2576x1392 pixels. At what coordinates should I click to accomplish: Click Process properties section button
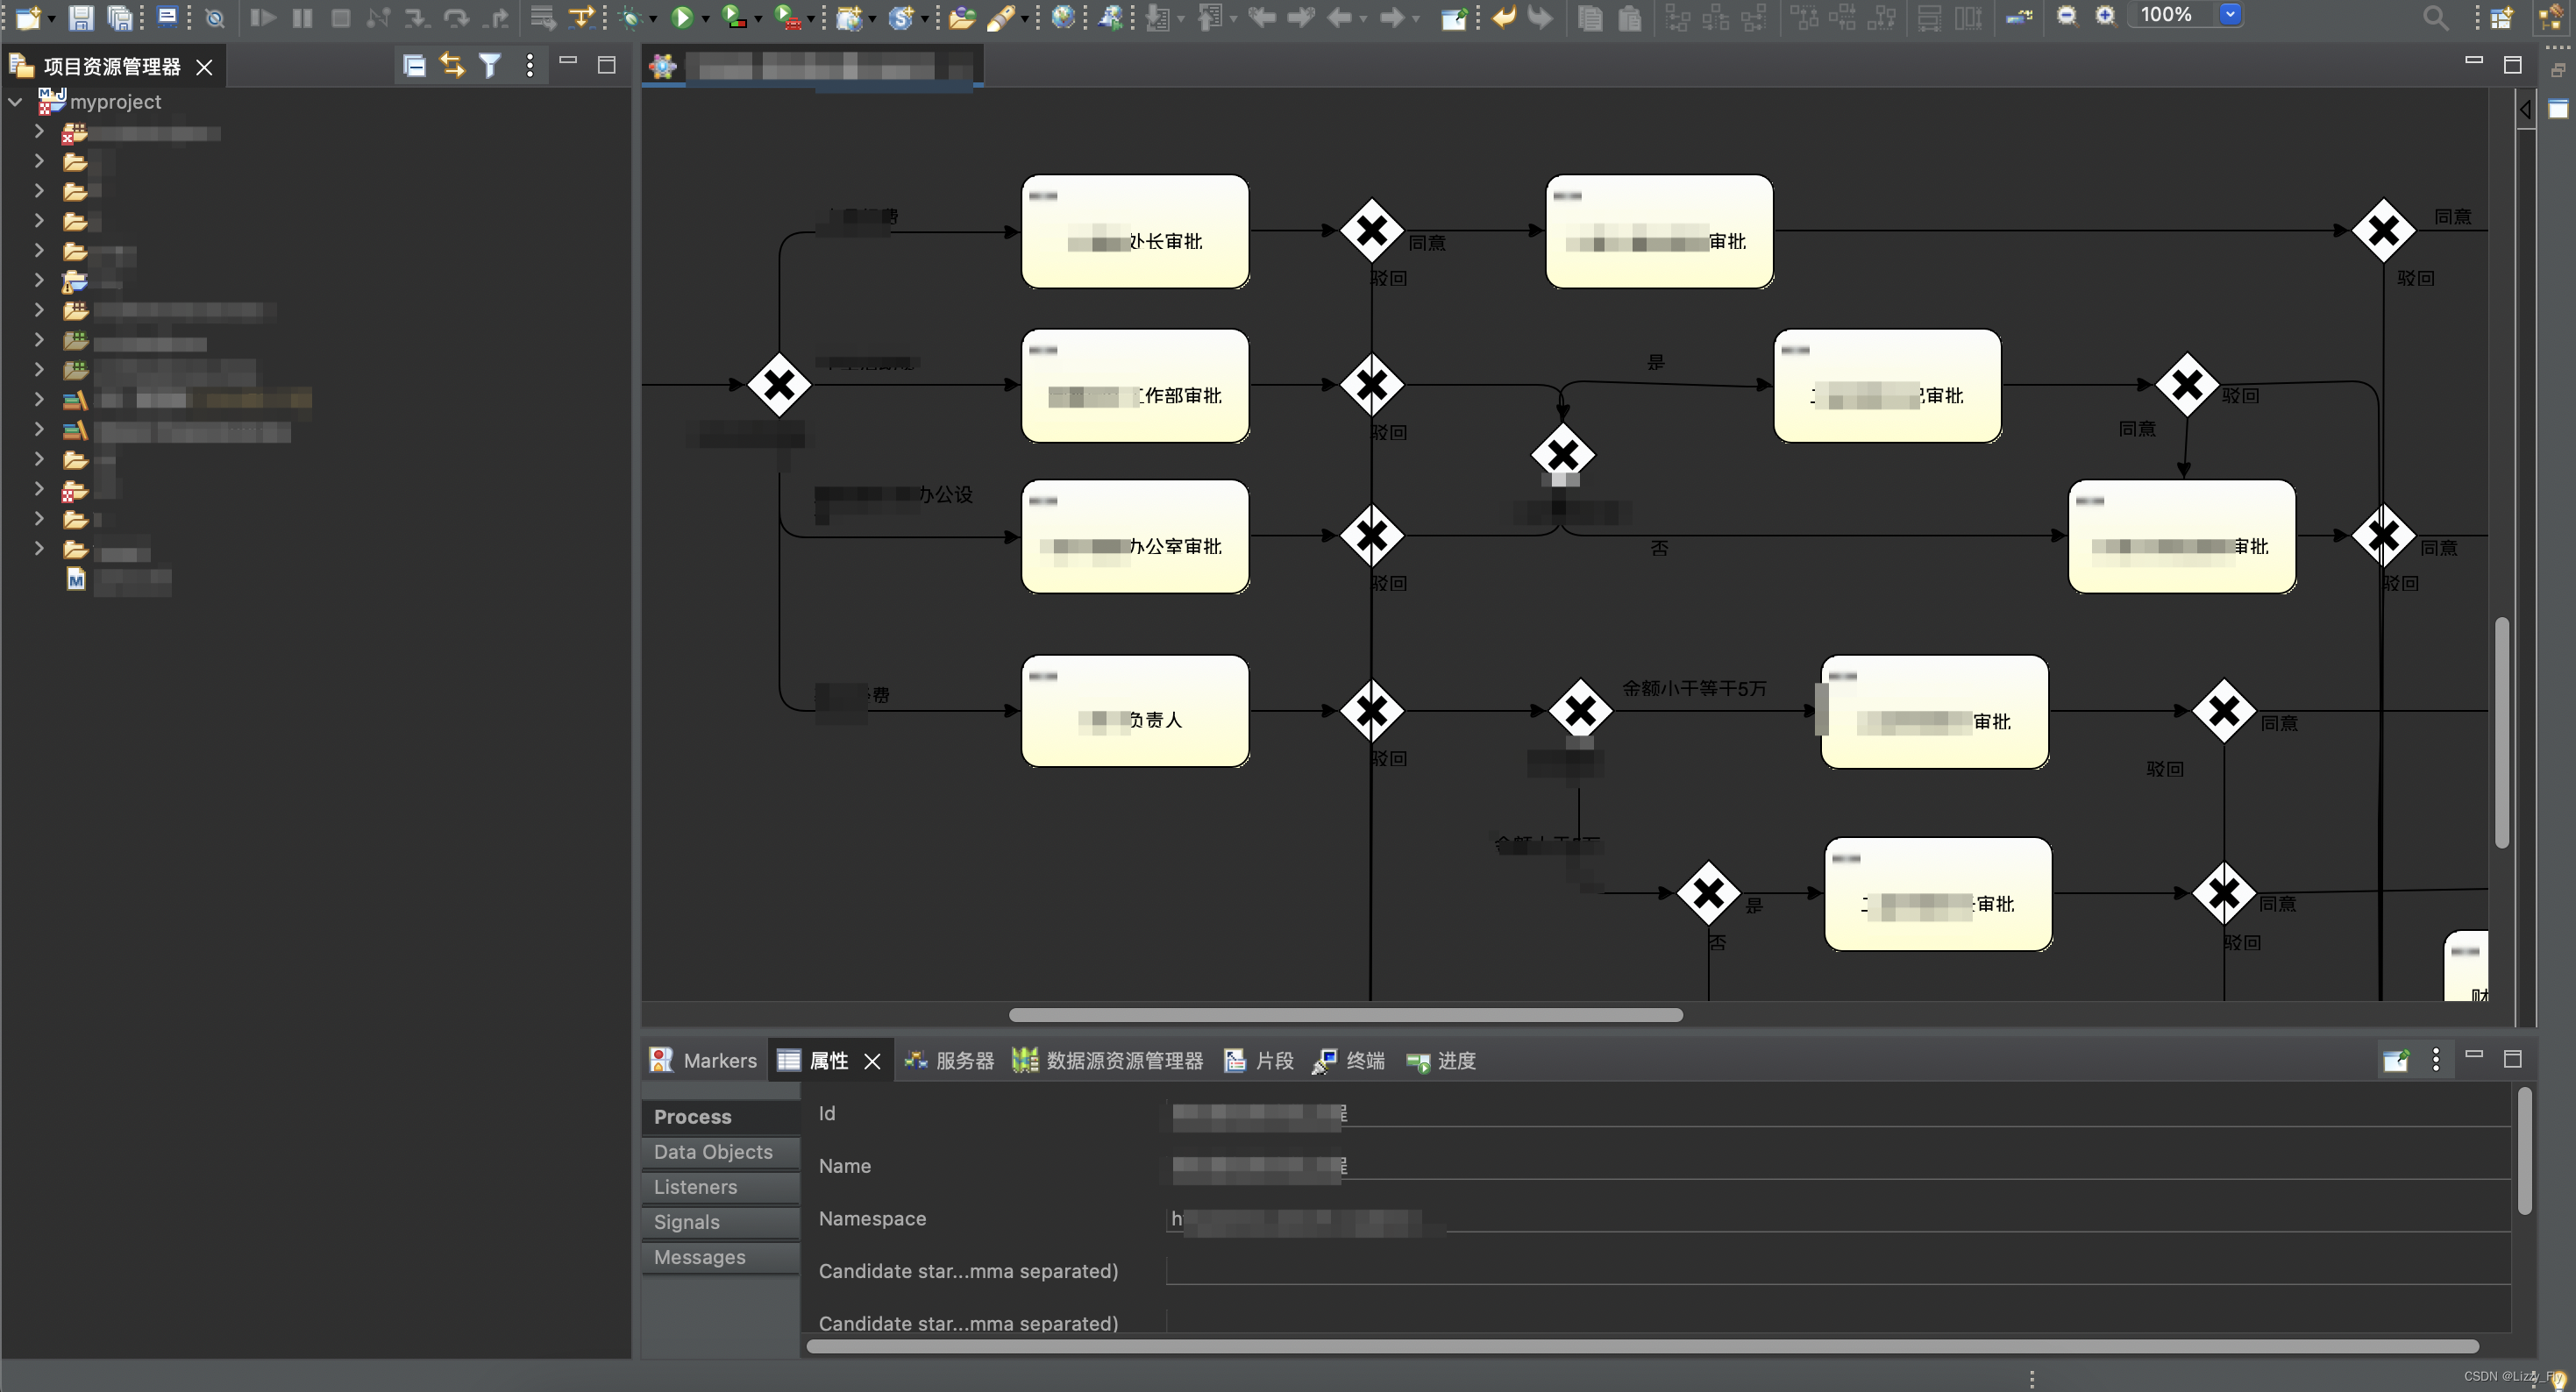tap(693, 1116)
